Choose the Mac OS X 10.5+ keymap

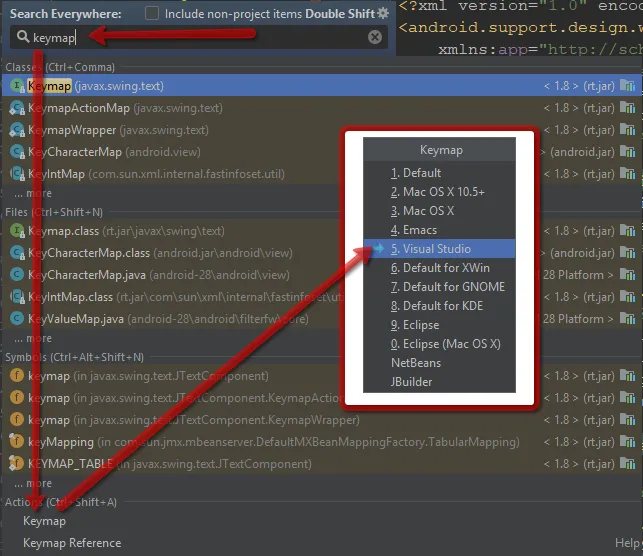(x=439, y=192)
